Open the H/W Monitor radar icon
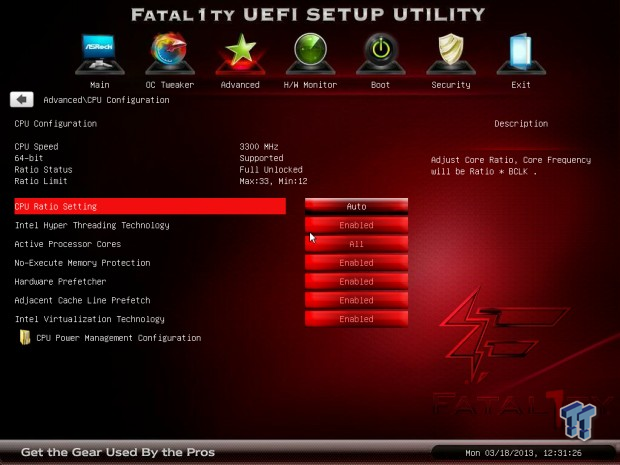The image size is (620, 465). 310,54
